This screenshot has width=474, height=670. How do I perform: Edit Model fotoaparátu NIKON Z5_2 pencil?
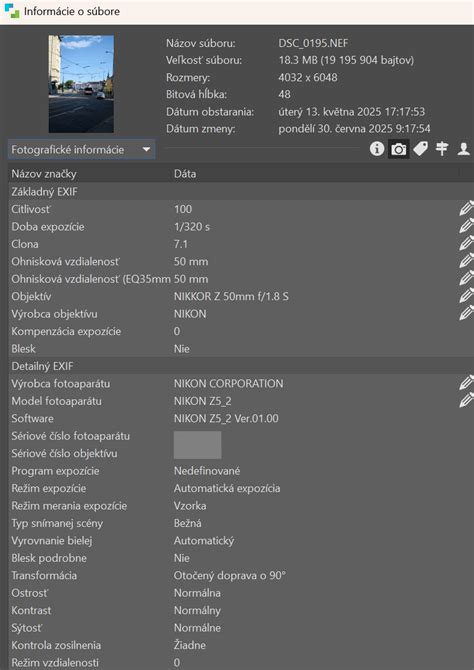pos(466,401)
